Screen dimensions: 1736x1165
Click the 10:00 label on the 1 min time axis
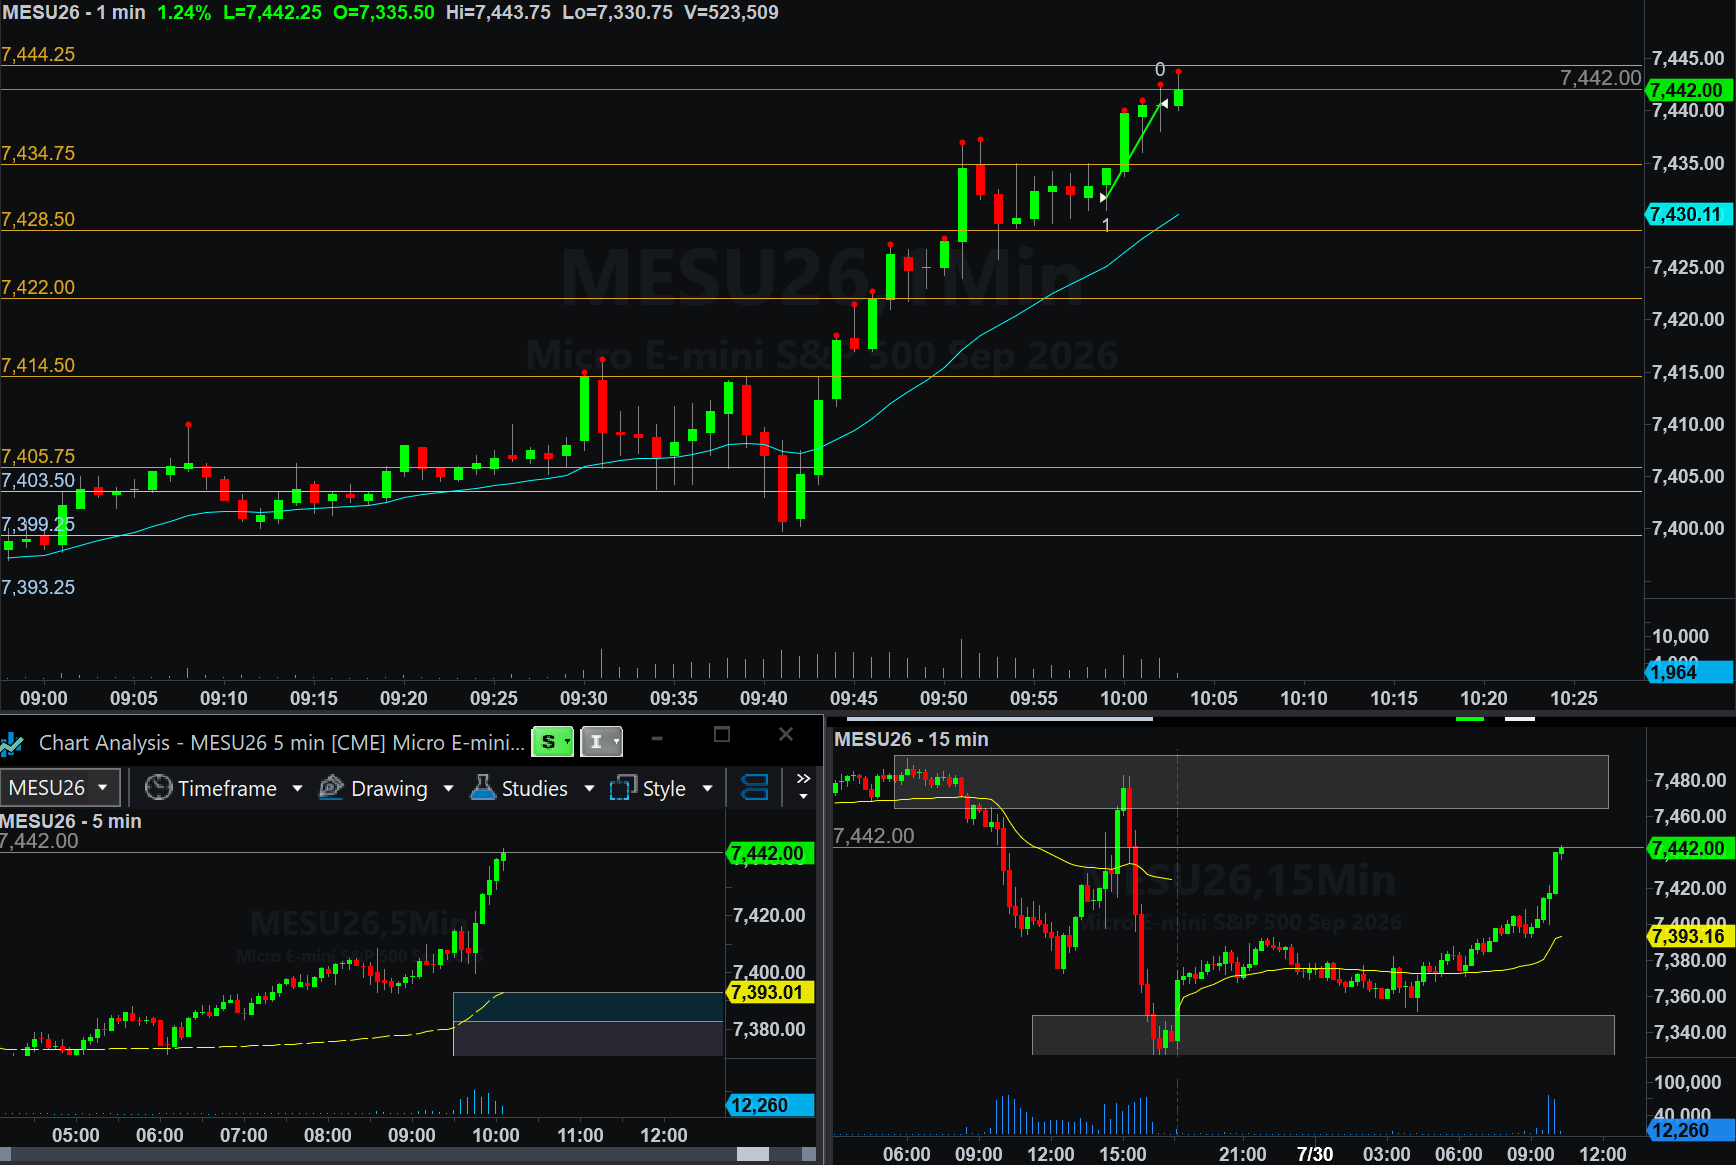1124,698
